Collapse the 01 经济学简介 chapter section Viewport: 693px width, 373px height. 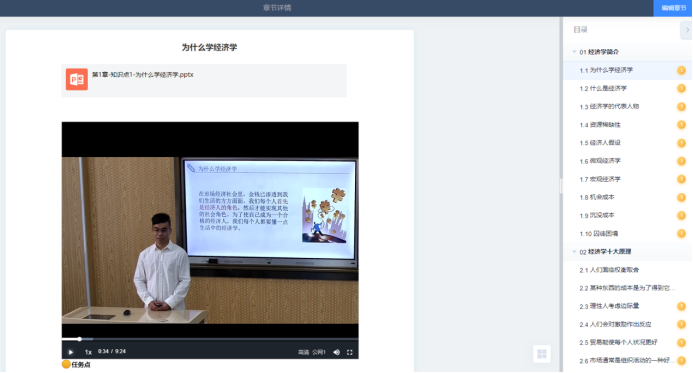pyautogui.click(x=574, y=52)
